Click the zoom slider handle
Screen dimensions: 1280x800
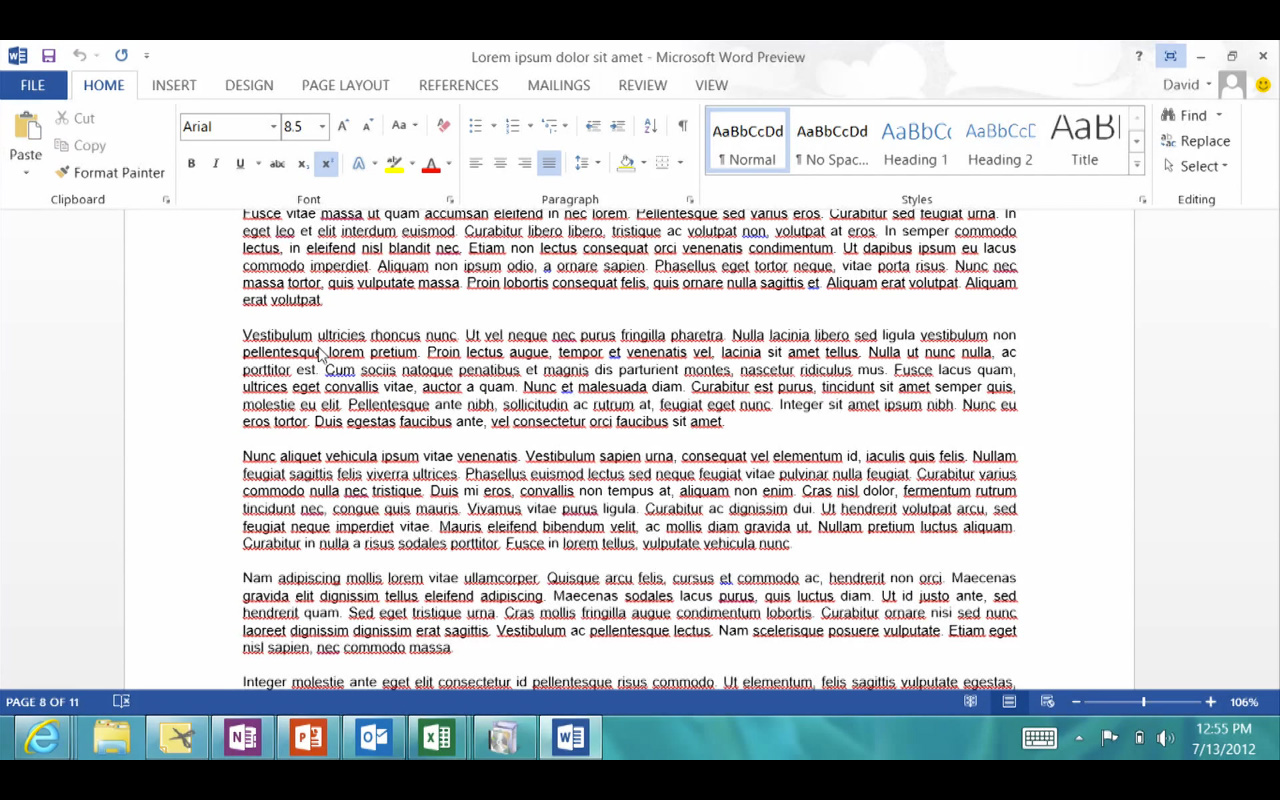(x=1143, y=702)
